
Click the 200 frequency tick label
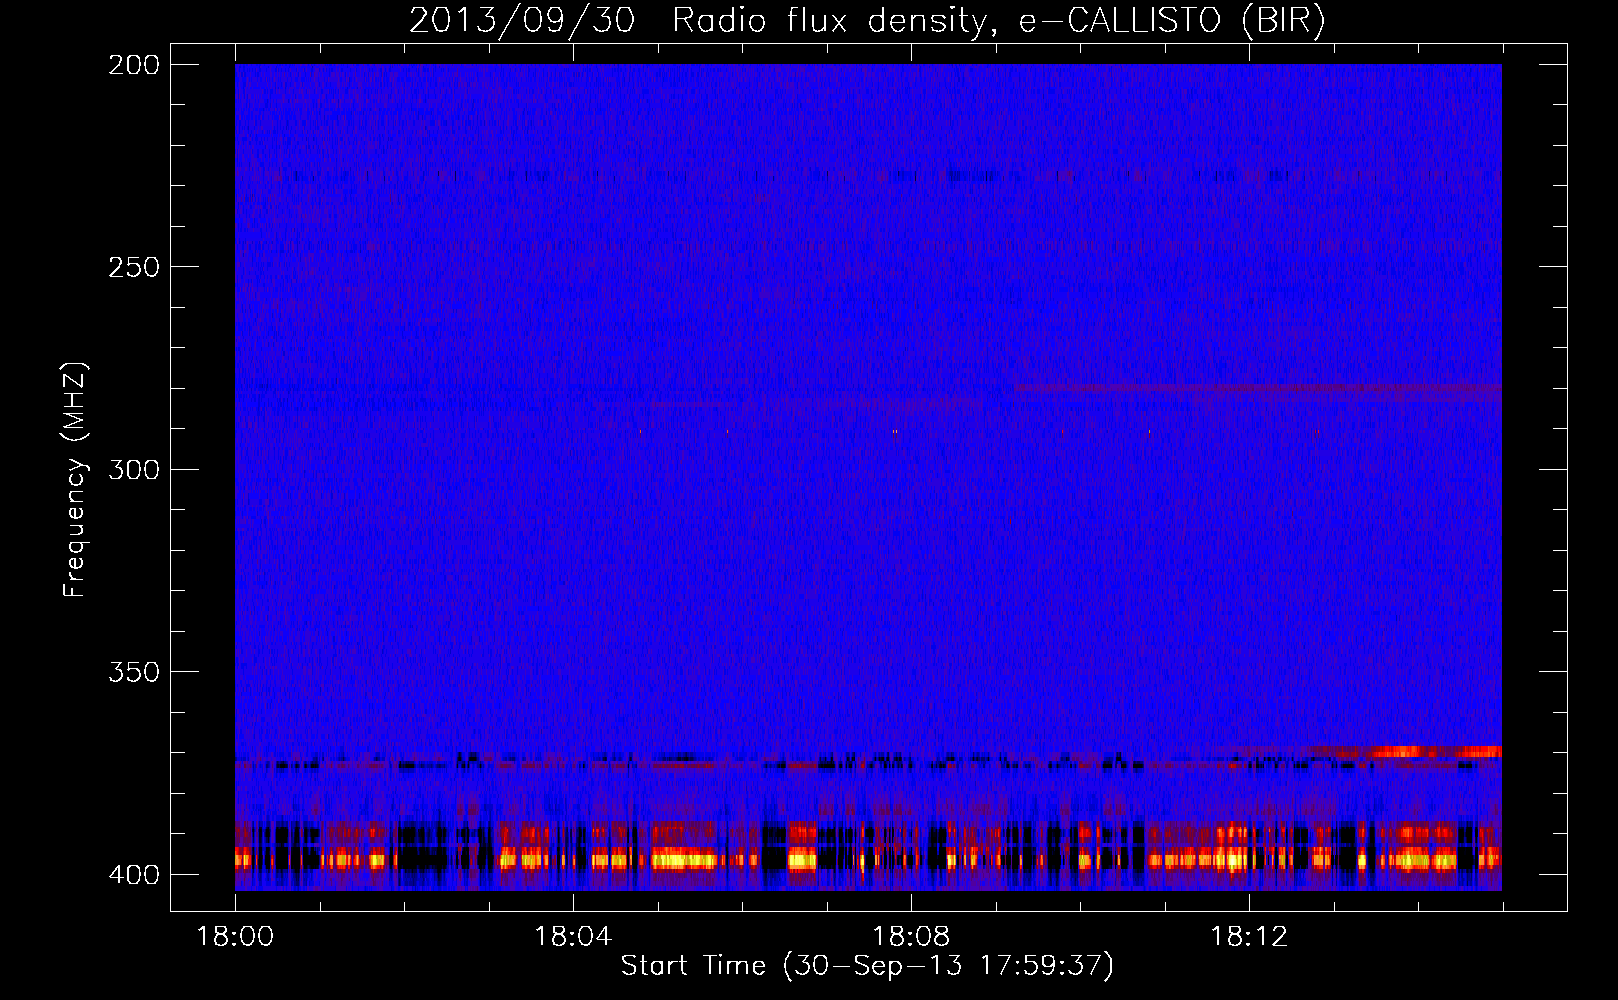click(134, 65)
